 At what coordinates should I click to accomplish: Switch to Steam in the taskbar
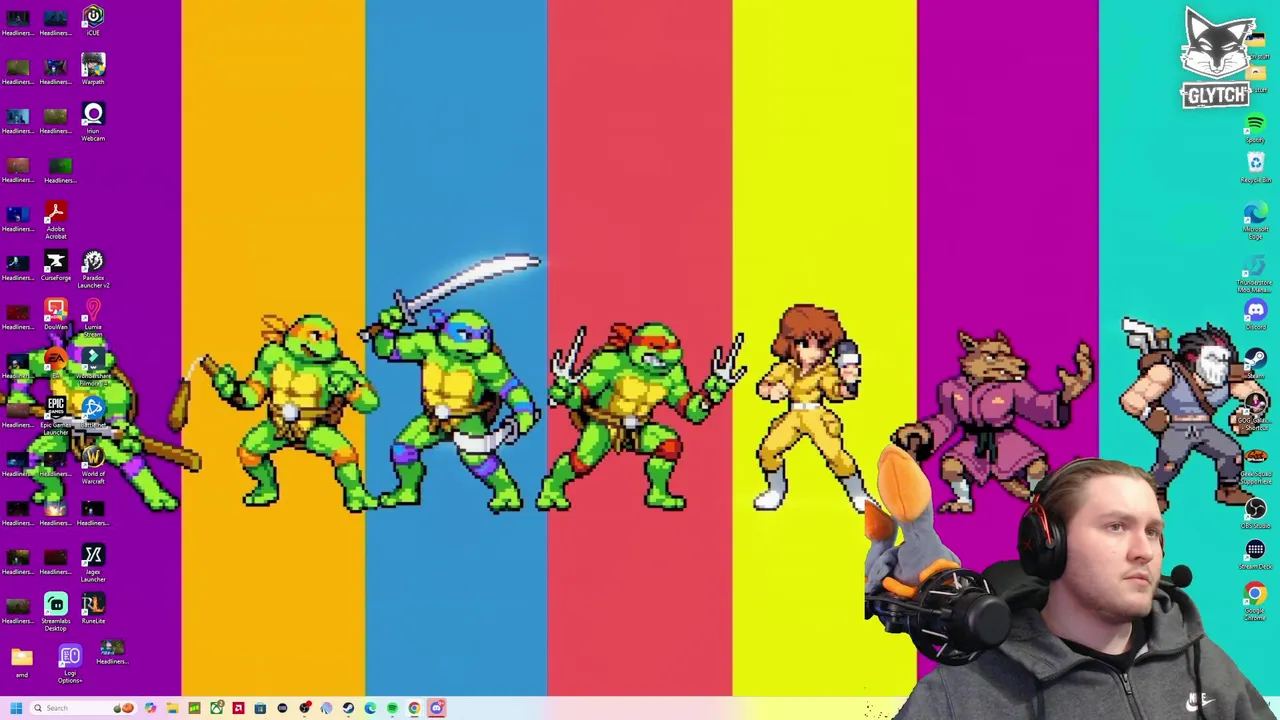point(348,708)
